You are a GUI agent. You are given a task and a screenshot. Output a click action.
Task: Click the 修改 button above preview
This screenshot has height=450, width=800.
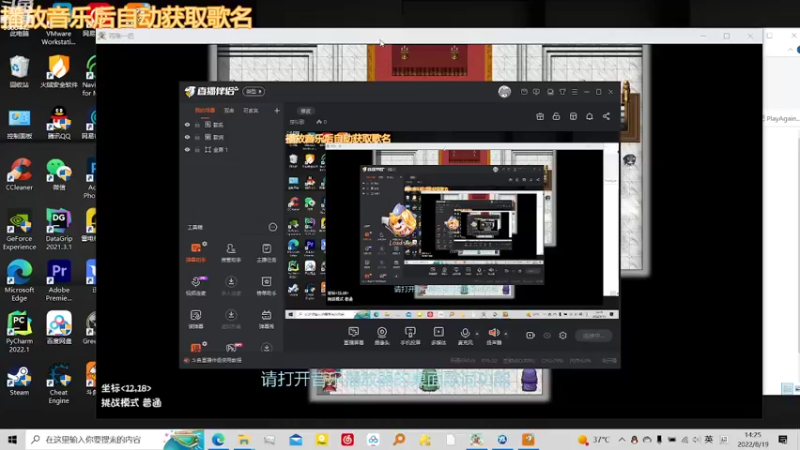[305, 111]
